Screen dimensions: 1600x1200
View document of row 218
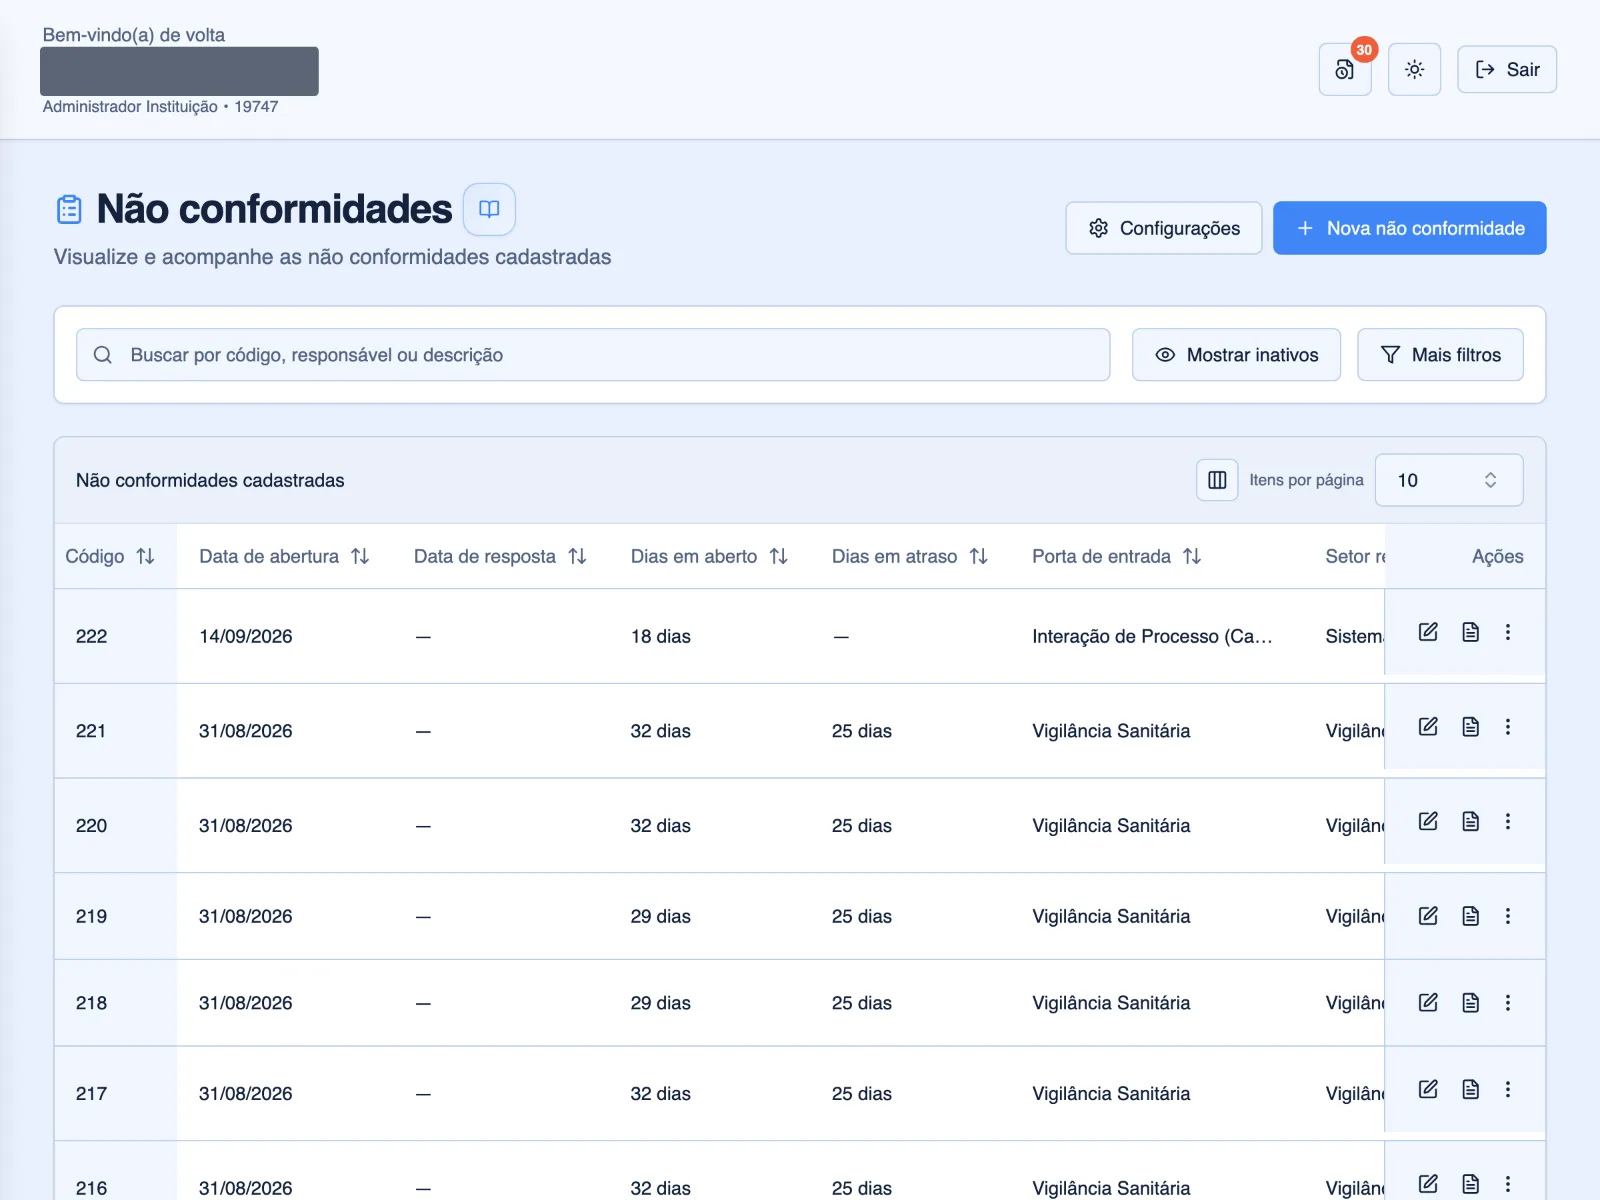click(1470, 1003)
